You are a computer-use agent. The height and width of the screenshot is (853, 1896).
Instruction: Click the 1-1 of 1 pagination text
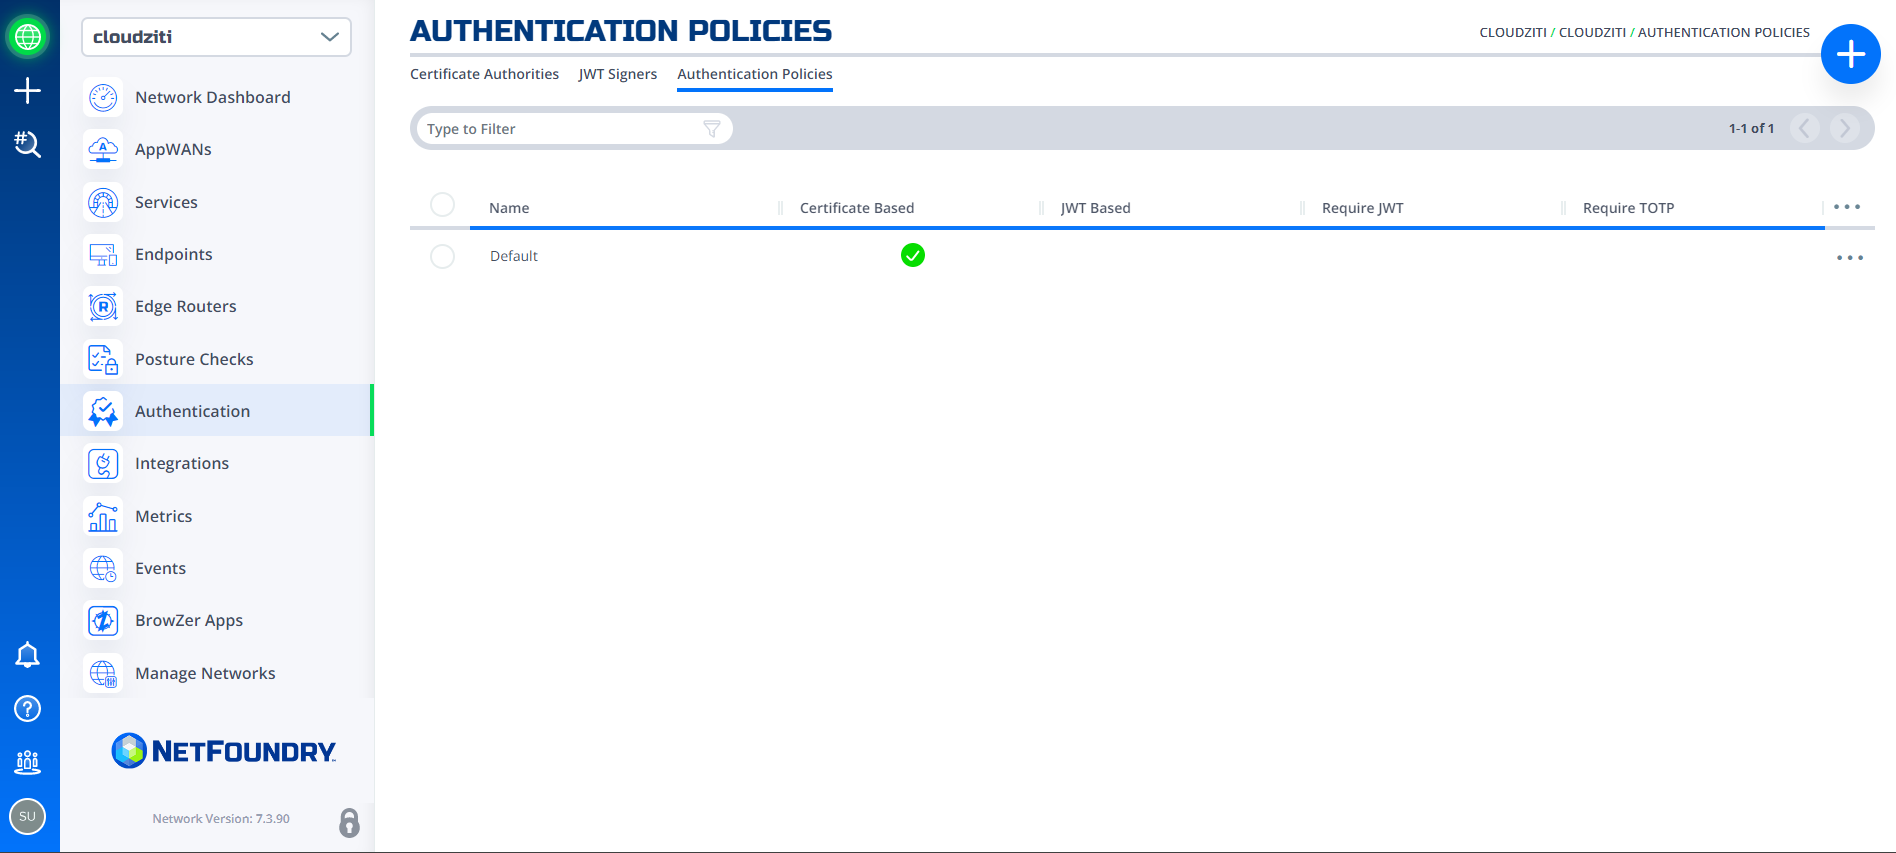[x=1751, y=129]
